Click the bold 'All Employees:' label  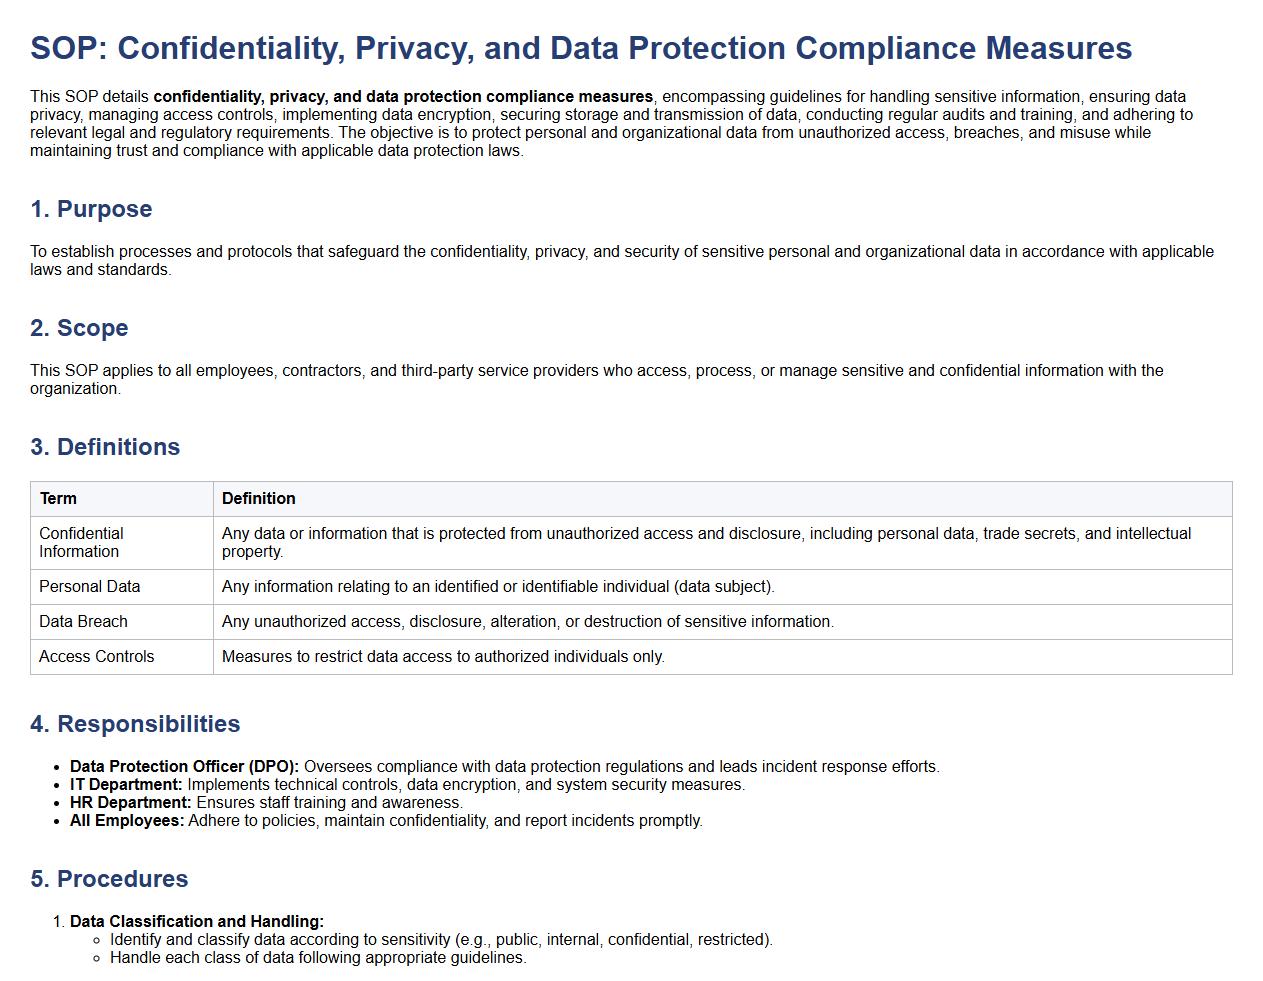pos(127,820)
